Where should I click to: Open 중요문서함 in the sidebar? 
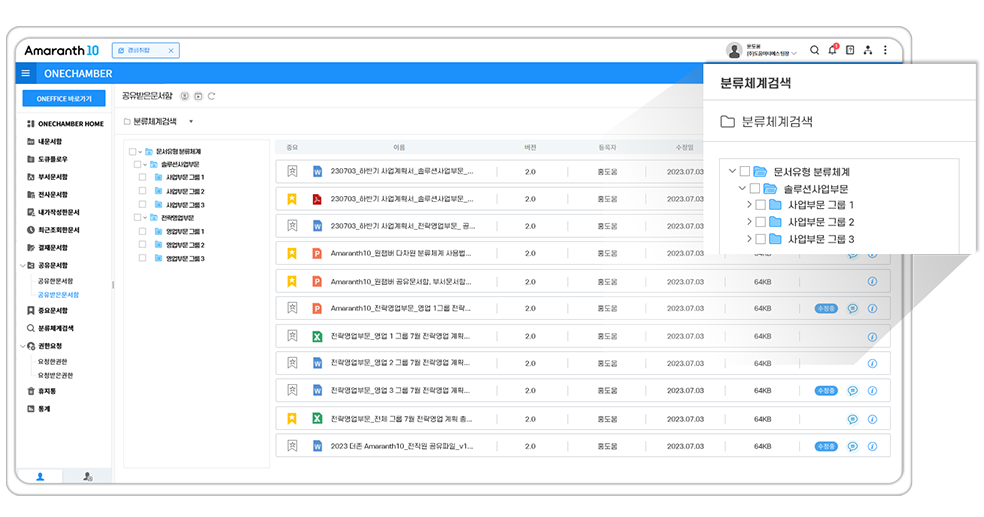coord(52,311)
